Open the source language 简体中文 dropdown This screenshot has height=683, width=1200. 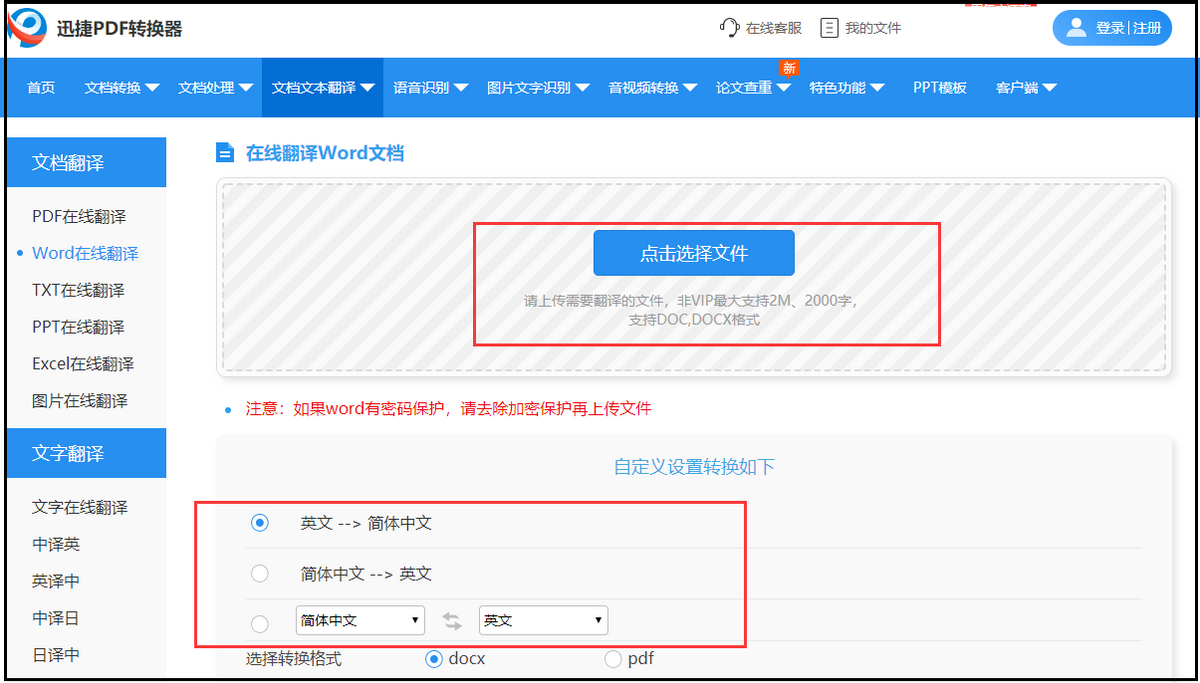pos(360,620)
